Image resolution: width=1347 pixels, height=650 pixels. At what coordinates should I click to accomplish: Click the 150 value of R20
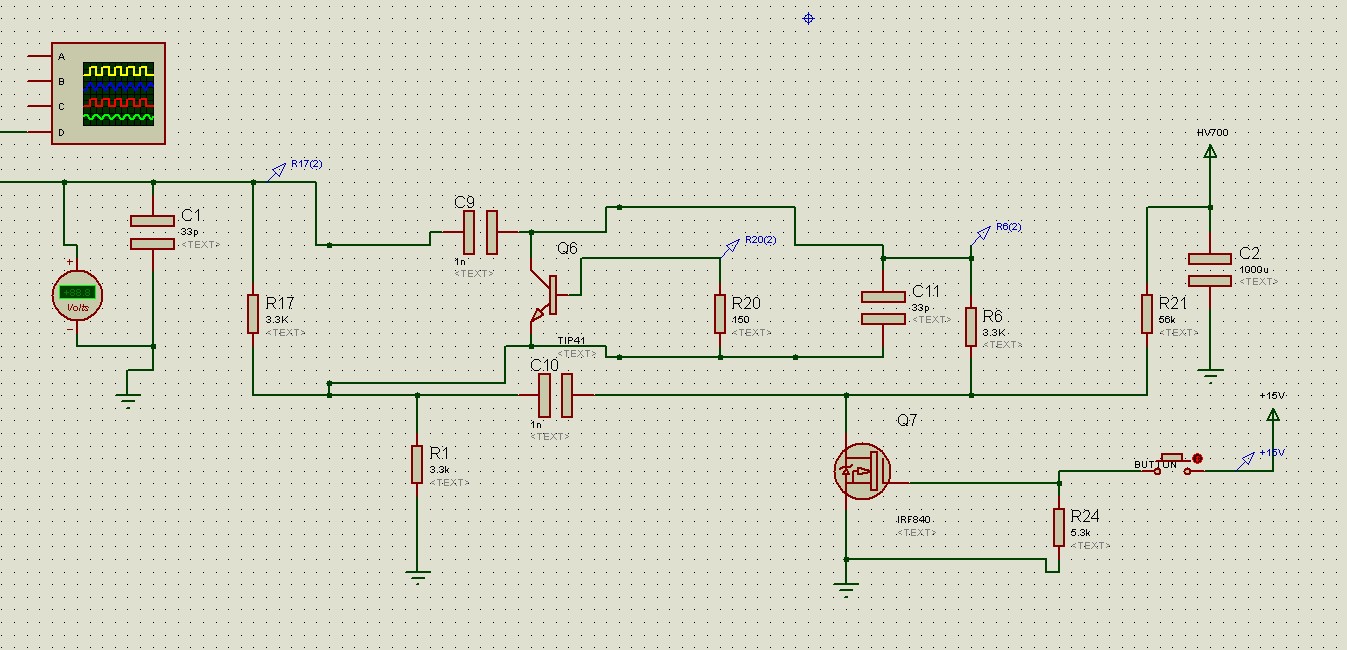740,320
